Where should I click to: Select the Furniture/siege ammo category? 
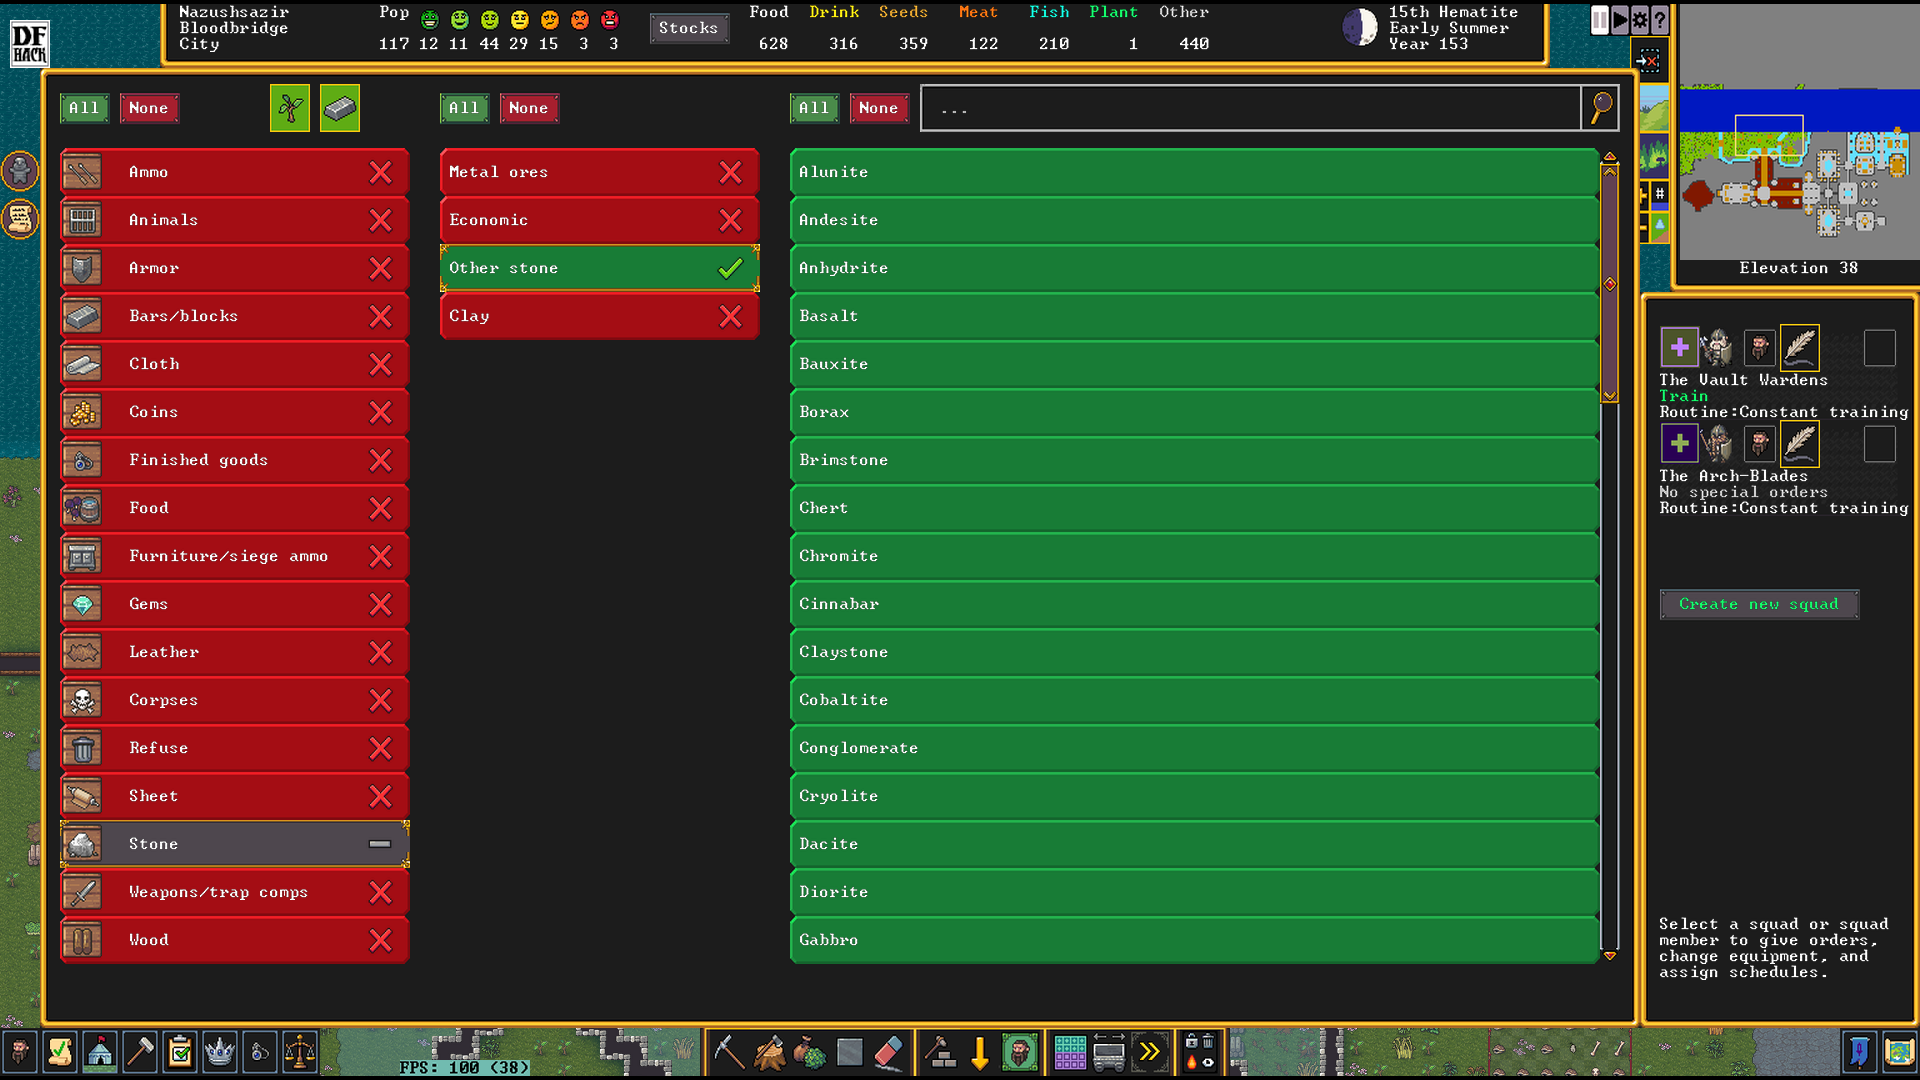[x=235, y=556]
